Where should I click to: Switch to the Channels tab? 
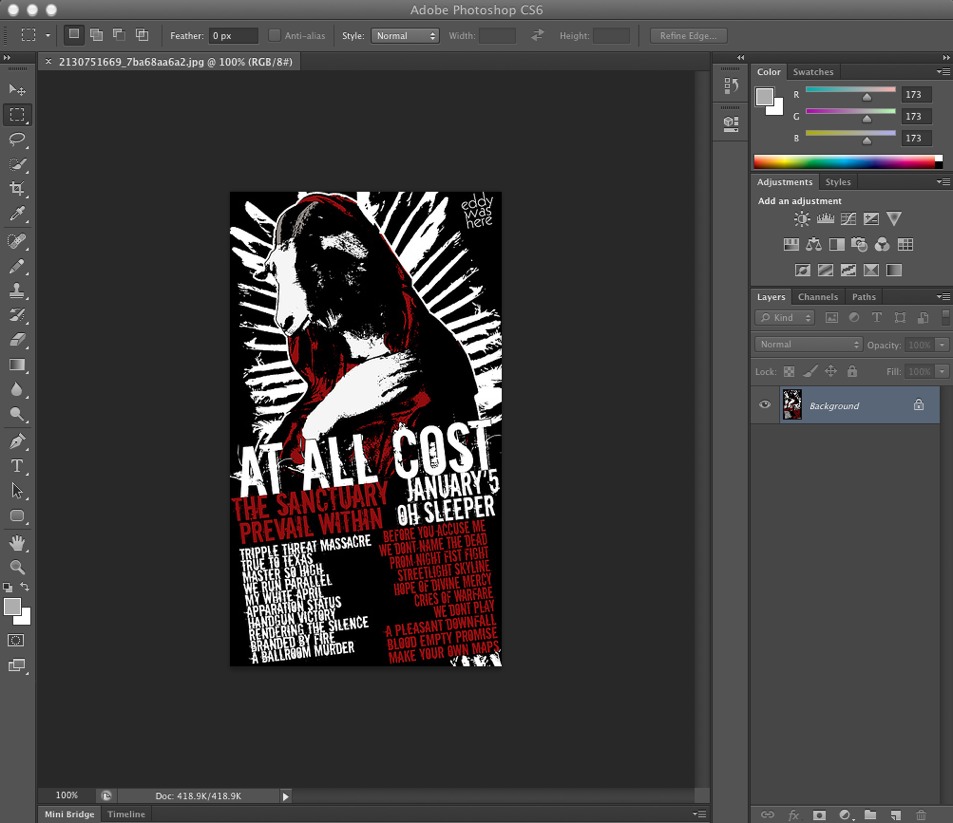(x=817, y=297)
